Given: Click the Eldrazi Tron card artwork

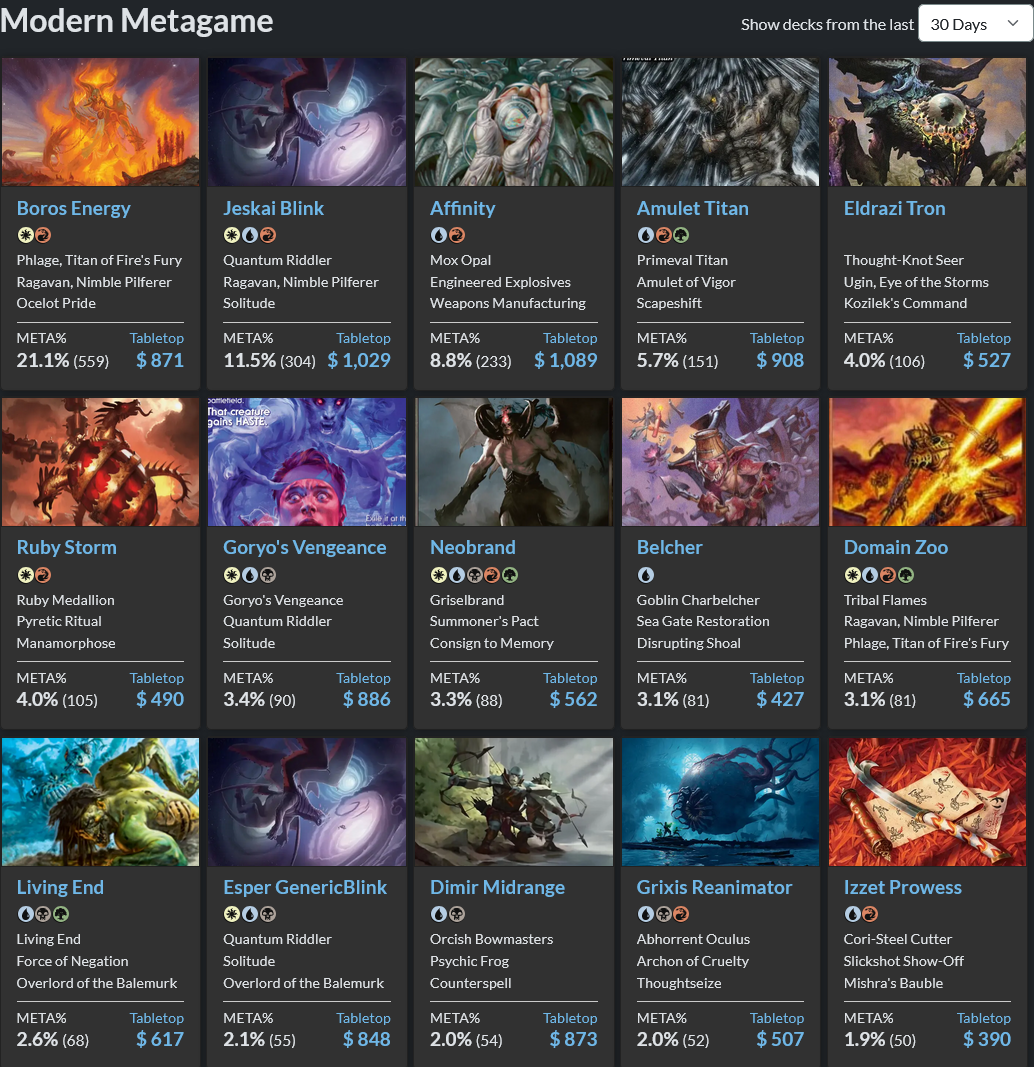Looking at the screenshot, I should 927,122.
